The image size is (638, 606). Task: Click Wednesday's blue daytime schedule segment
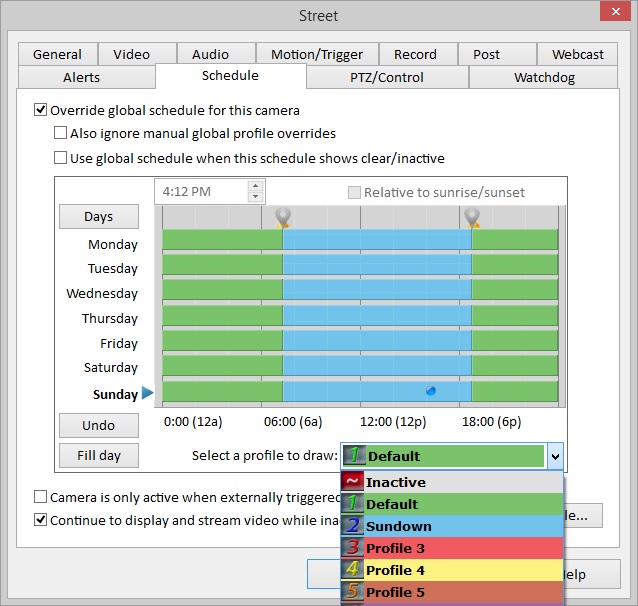377,290
